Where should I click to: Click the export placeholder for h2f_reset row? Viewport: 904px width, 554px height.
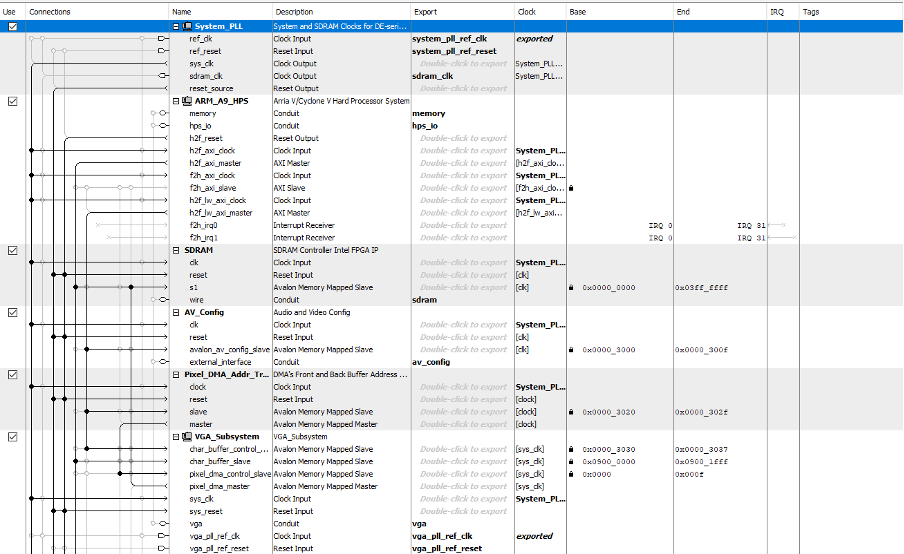tap(464, 138)
